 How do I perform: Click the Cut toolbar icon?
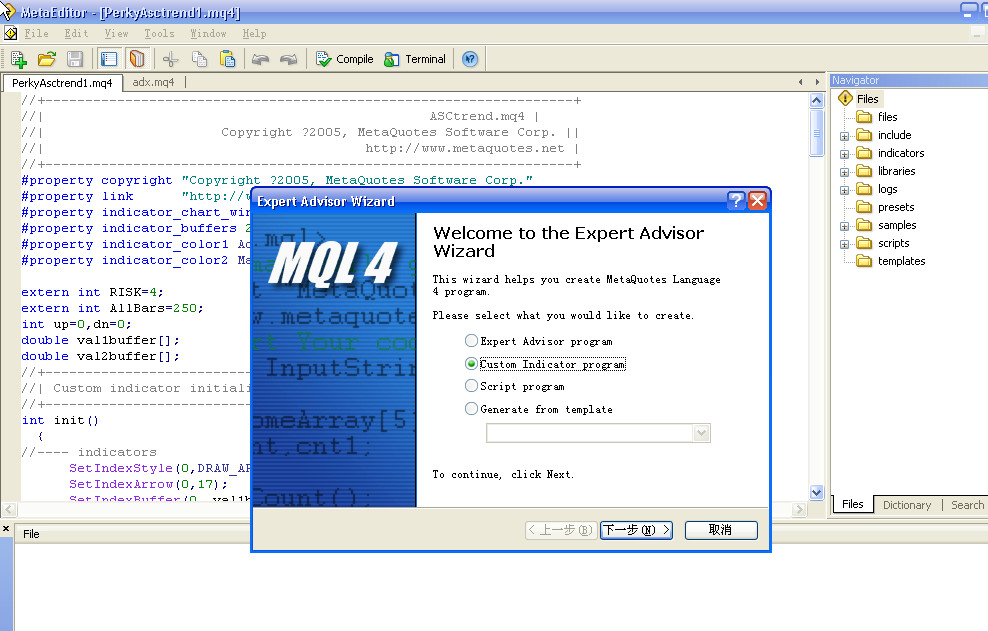171,59
